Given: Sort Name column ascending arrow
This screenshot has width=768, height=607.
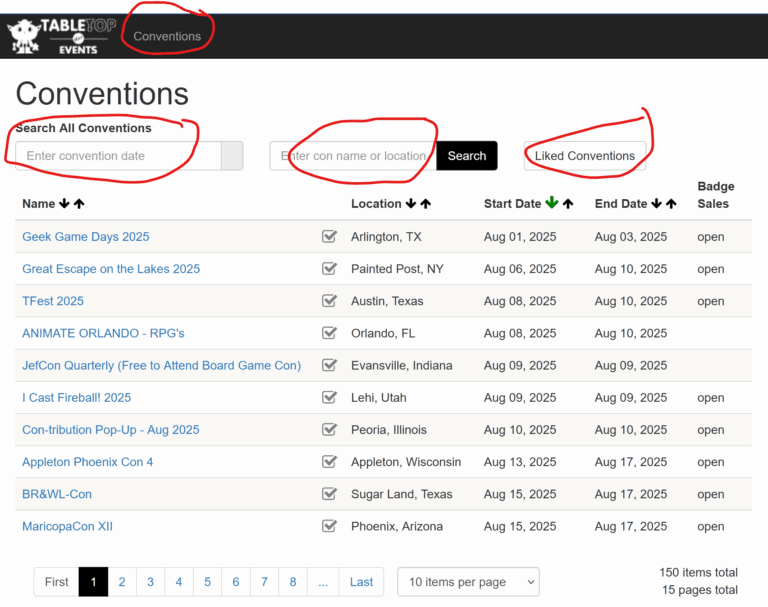Looking at the screenshot, I should pyautogui.click(x=79, y=204).
